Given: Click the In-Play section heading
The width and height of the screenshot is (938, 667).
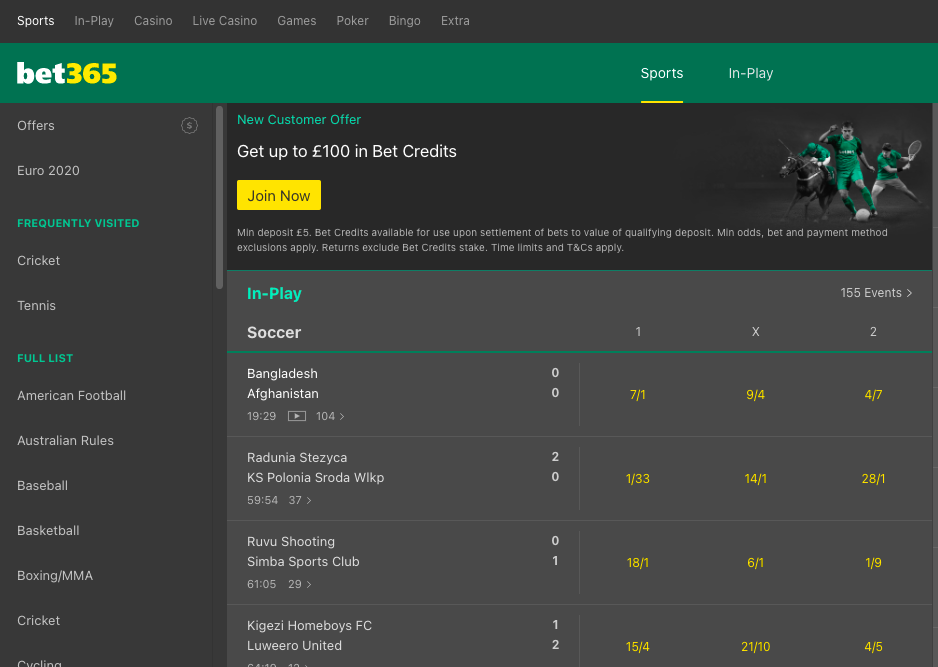Looking at the screenshot, I should point(274,294).
